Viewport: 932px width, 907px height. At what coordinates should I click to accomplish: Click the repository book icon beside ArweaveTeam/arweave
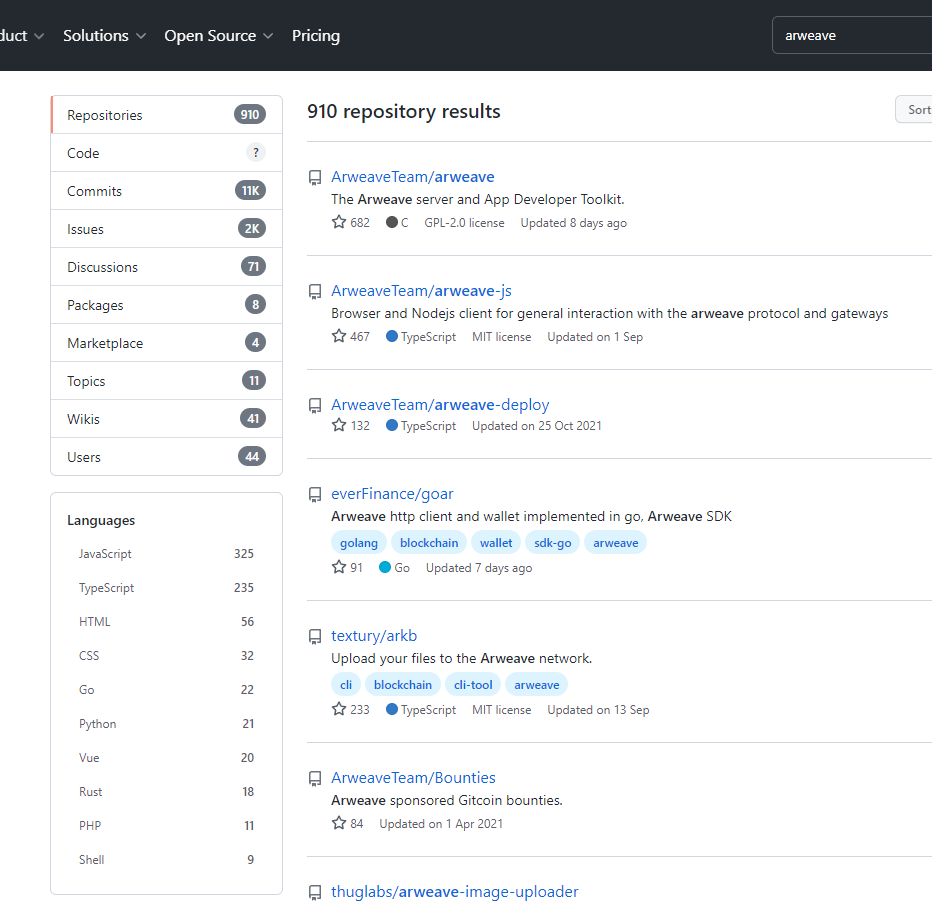tap(314, 177)
